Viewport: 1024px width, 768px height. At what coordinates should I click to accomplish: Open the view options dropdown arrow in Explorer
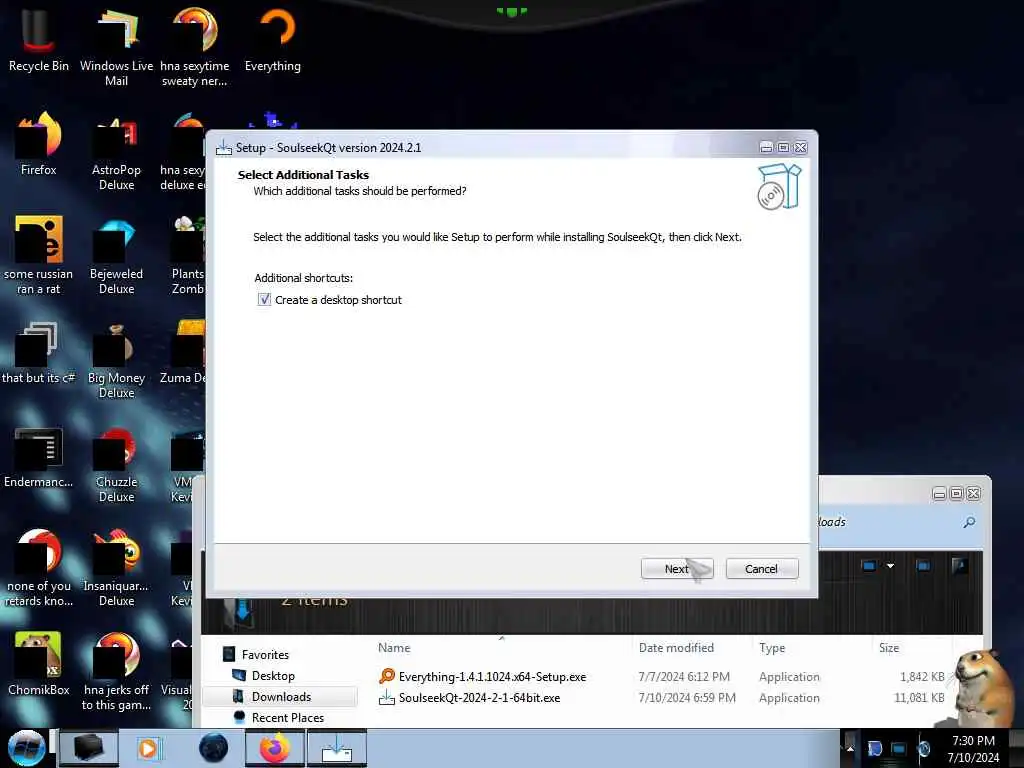pos(890,566)
